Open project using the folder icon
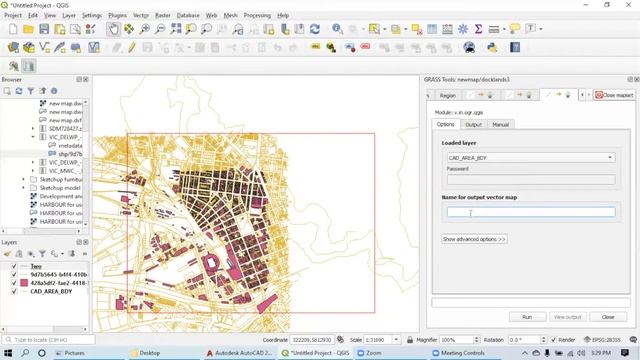The height and width of the screenshot is (360, 640). [28, 29]
